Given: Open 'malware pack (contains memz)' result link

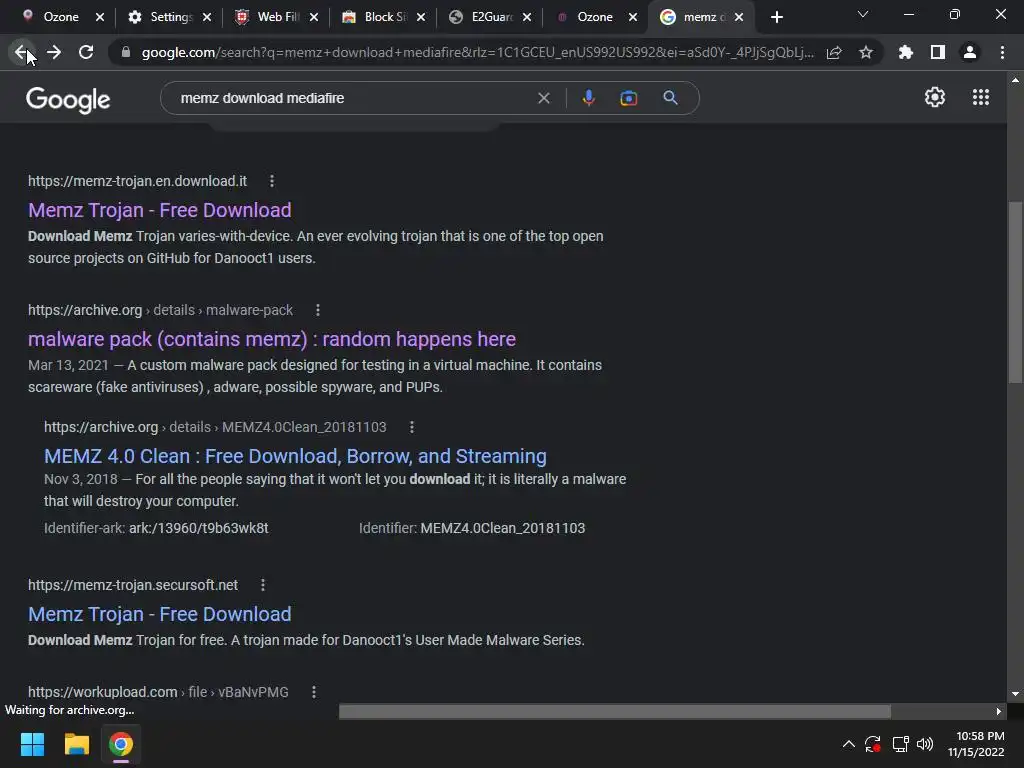Looking at the screenshot, I should click(272, 340).
